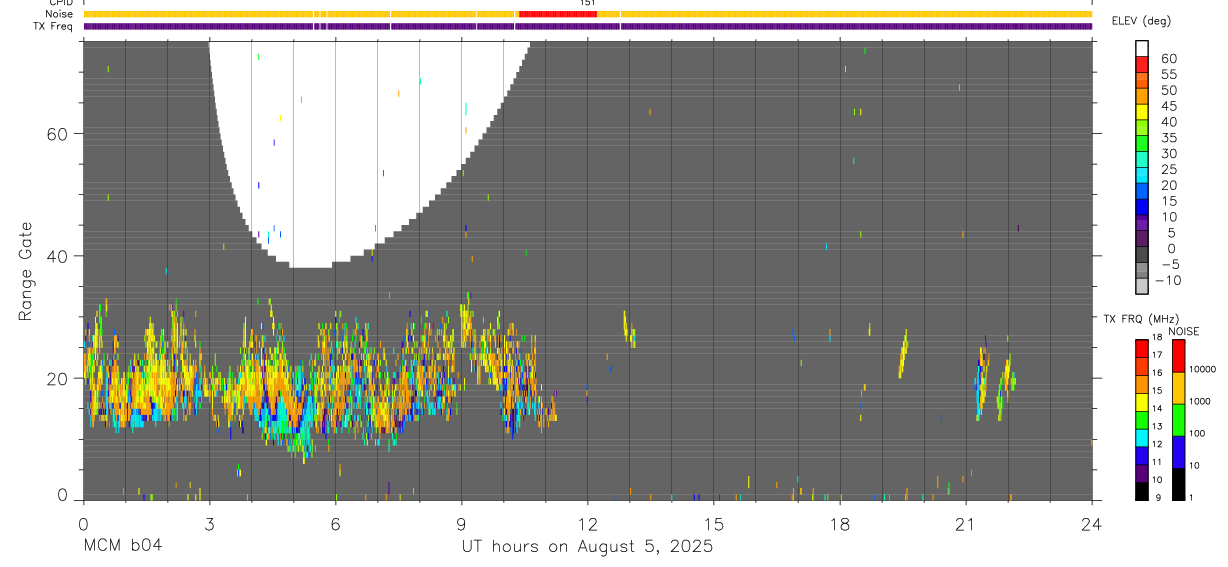Click the x-axis tick label 9

click(x=461, y=523)
